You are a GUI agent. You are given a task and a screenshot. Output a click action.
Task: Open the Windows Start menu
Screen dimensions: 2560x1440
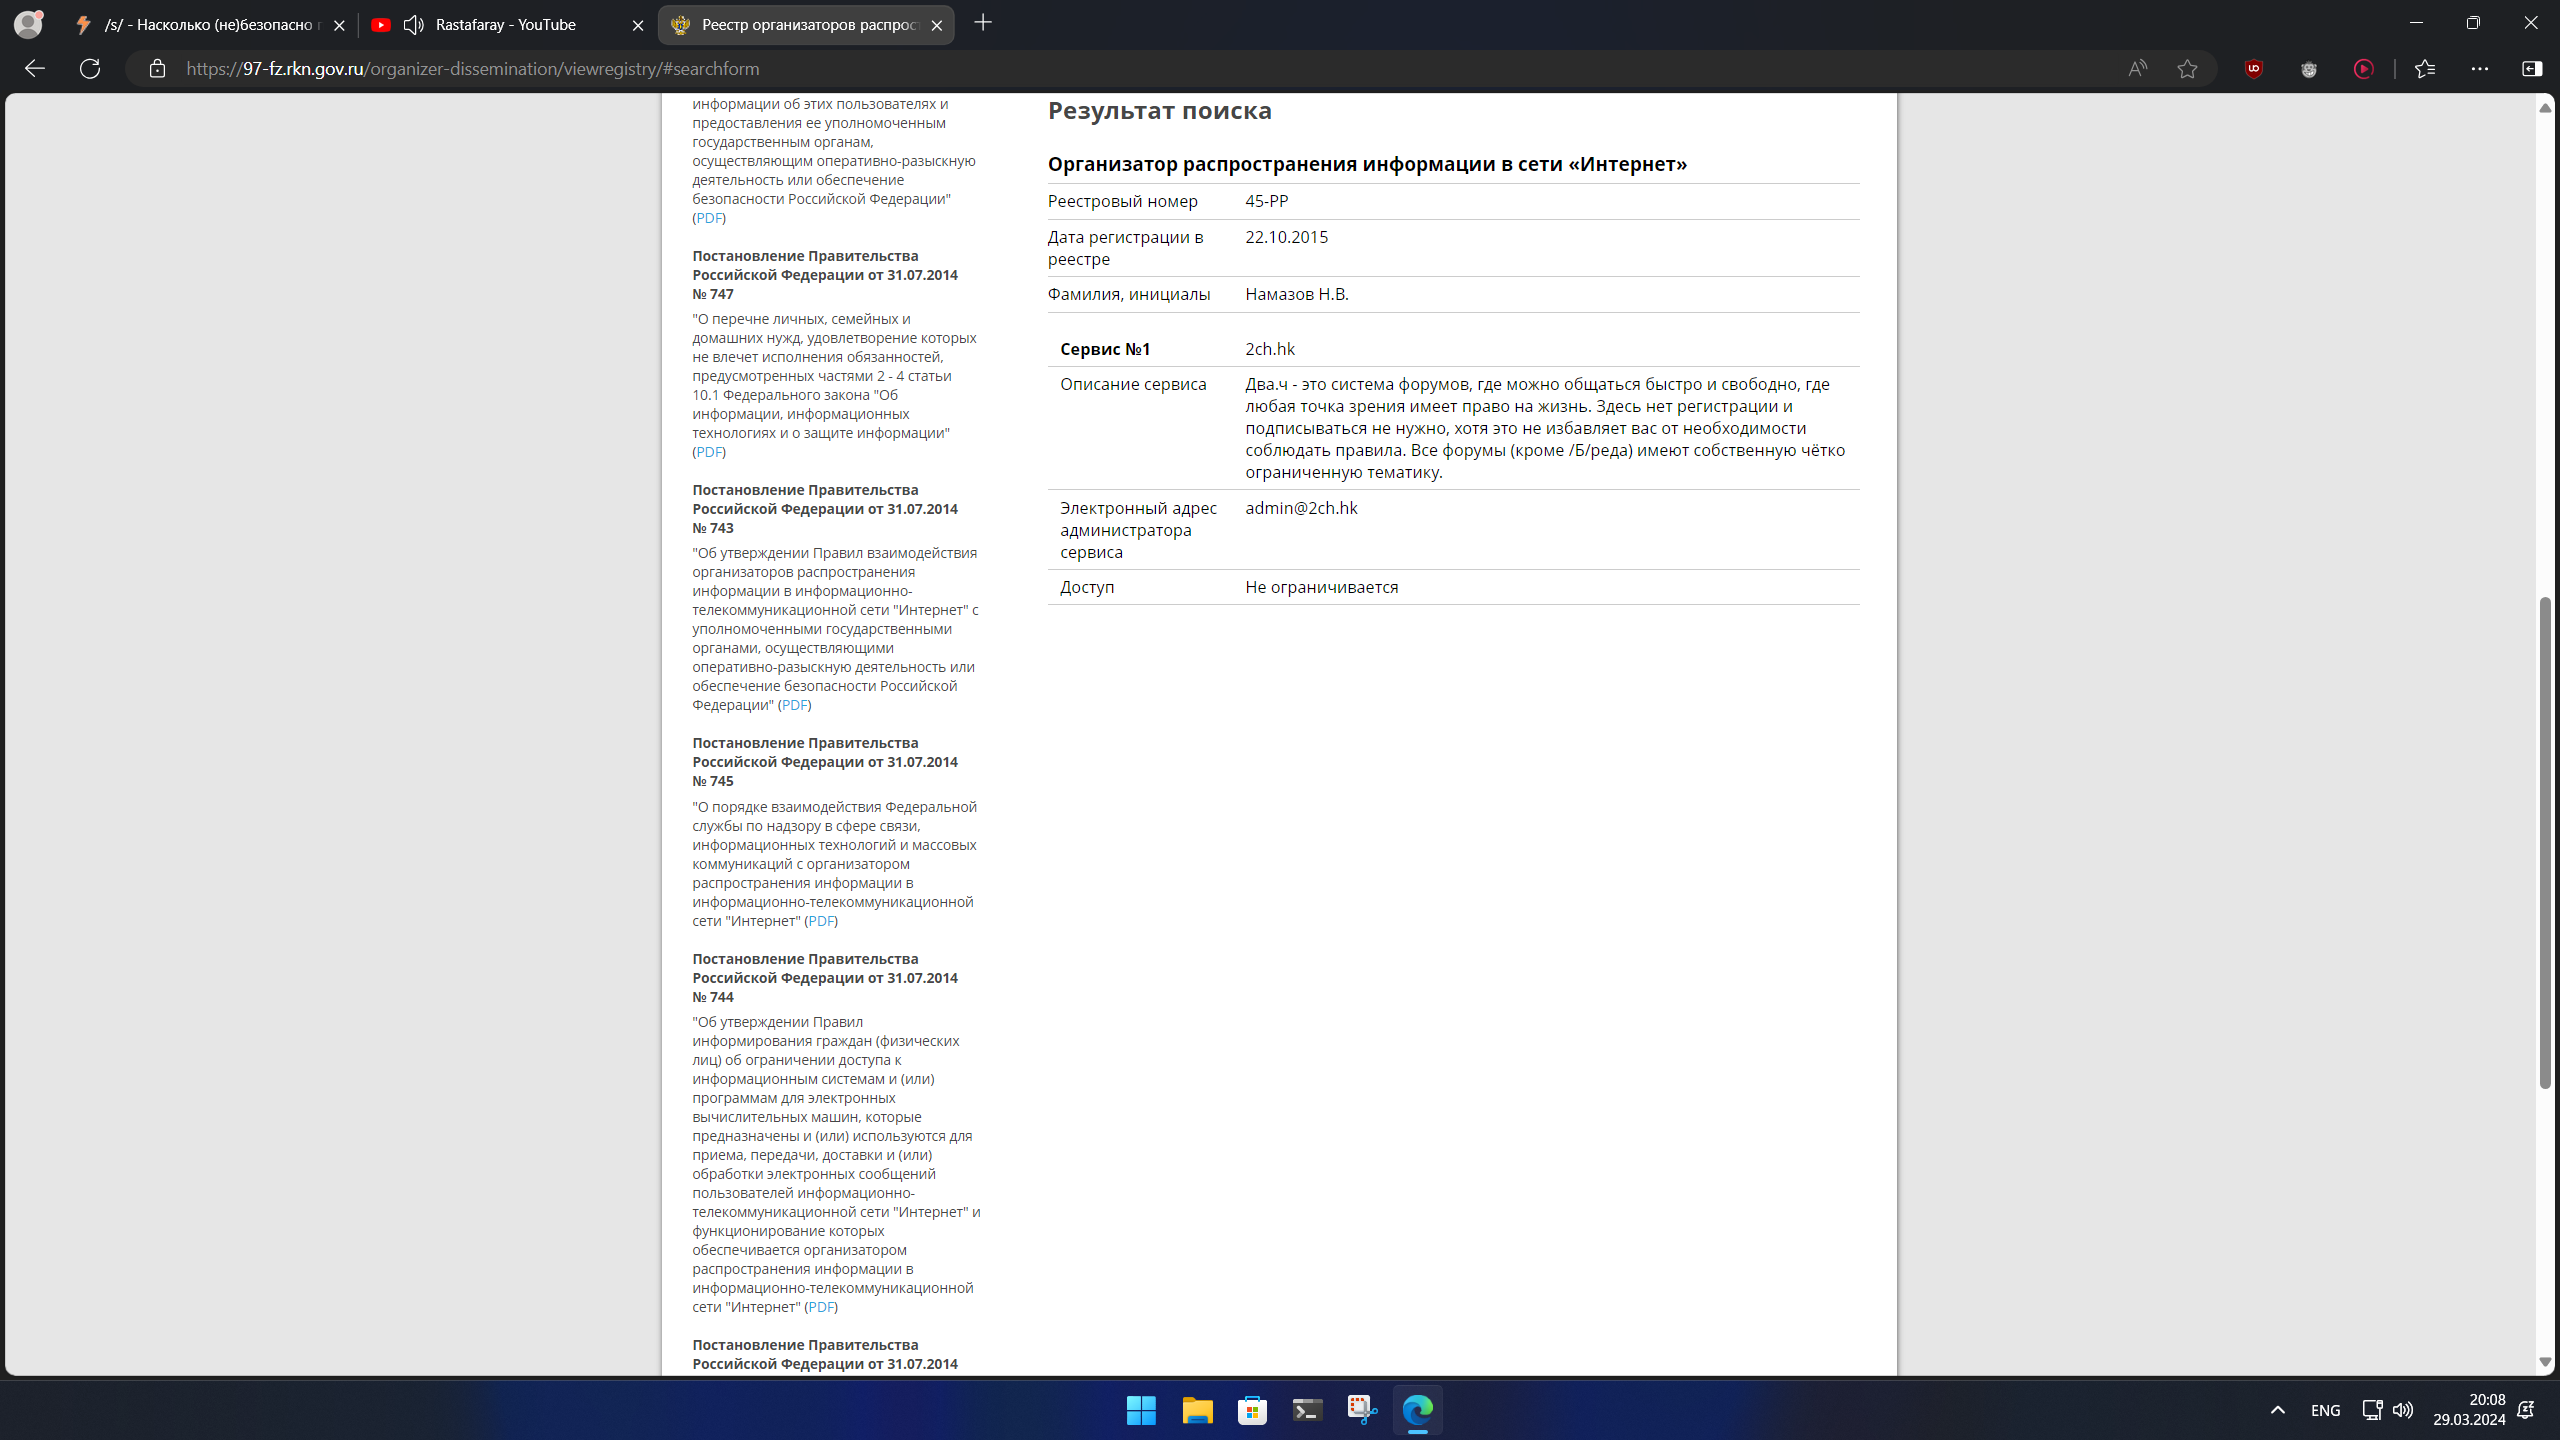[1141, 1410]
